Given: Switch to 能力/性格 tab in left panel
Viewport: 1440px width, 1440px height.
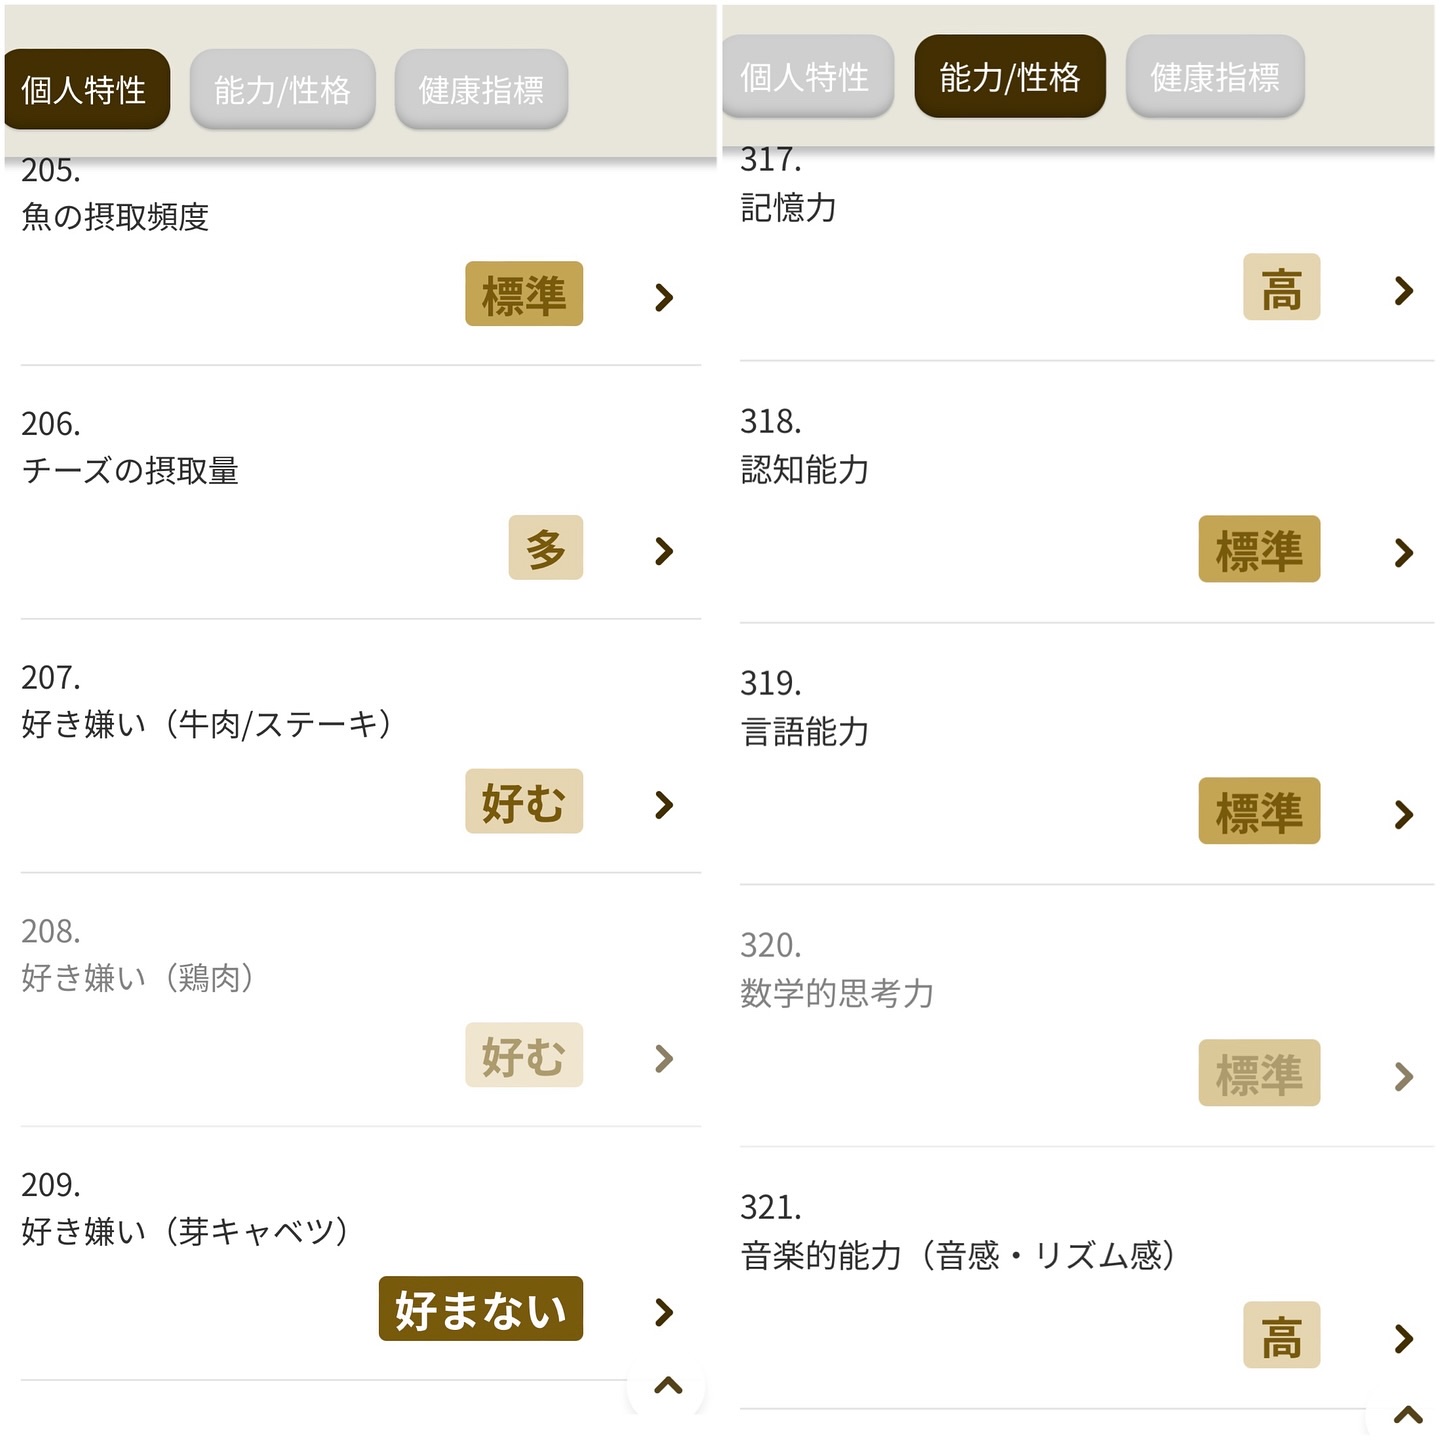Looking at the screenshot, I should pyautogui.click(x=282, y=90).
